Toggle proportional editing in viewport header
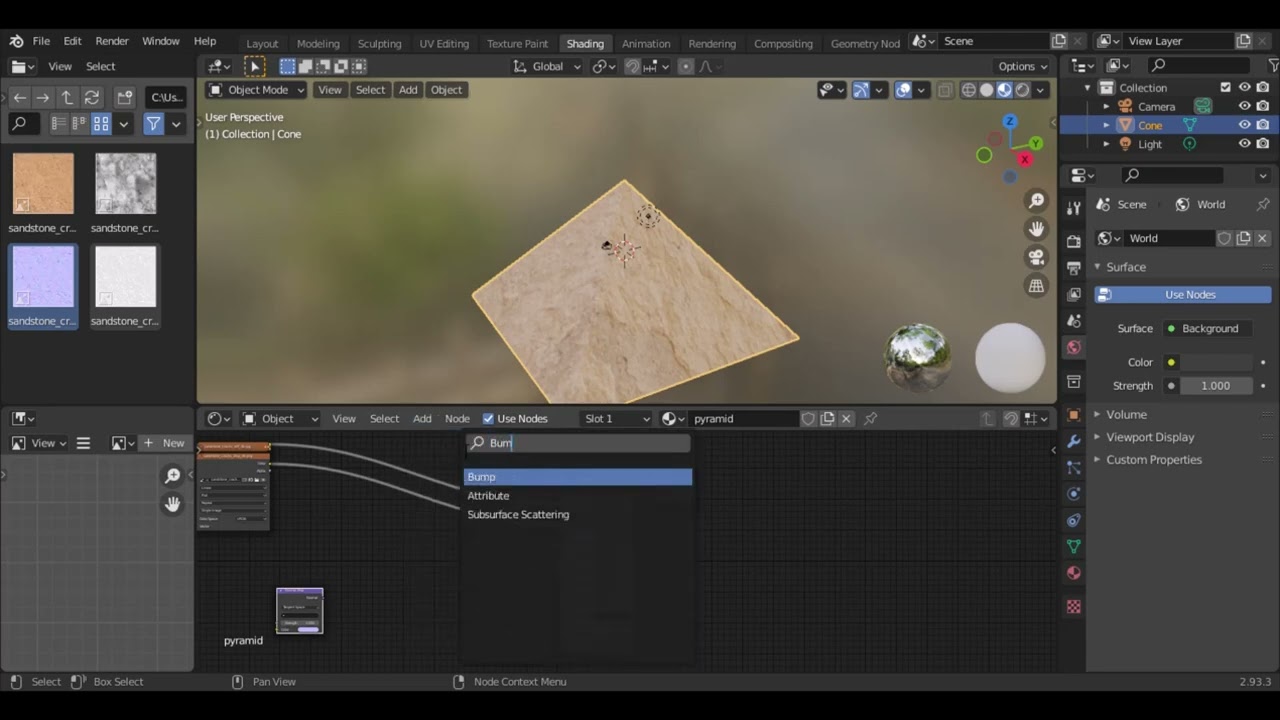This screenshot has height=720, width=1280. (x=685, y=66)
